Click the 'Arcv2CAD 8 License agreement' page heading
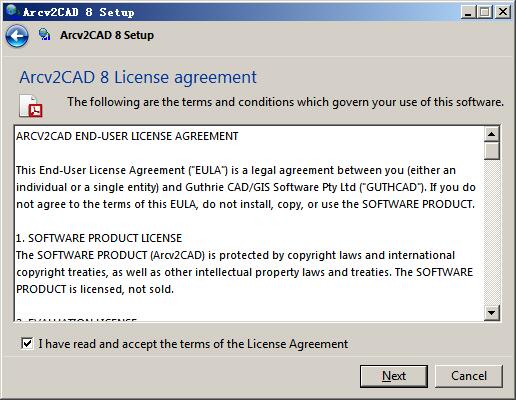This screenshot has width=516, height=400. tap(138, 77)
